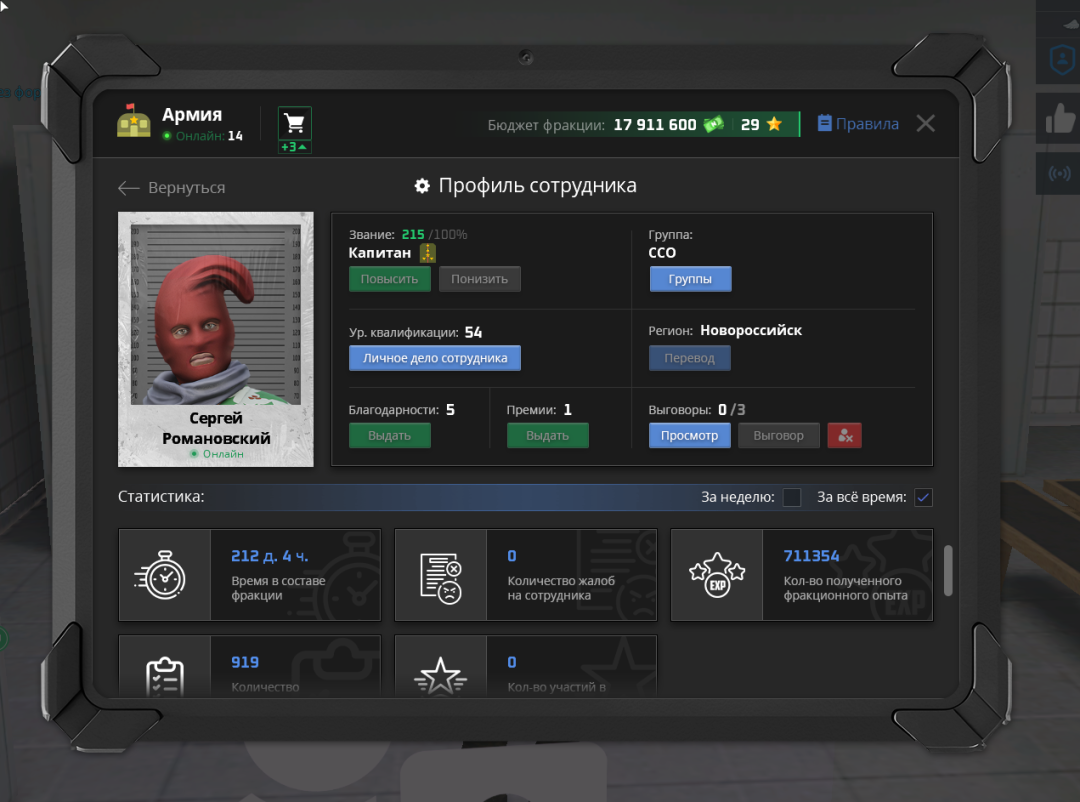This screenshot has width=1080, height=802.
Task: Toggle the 'За всё время' checkbox
Action: [923, 497]
